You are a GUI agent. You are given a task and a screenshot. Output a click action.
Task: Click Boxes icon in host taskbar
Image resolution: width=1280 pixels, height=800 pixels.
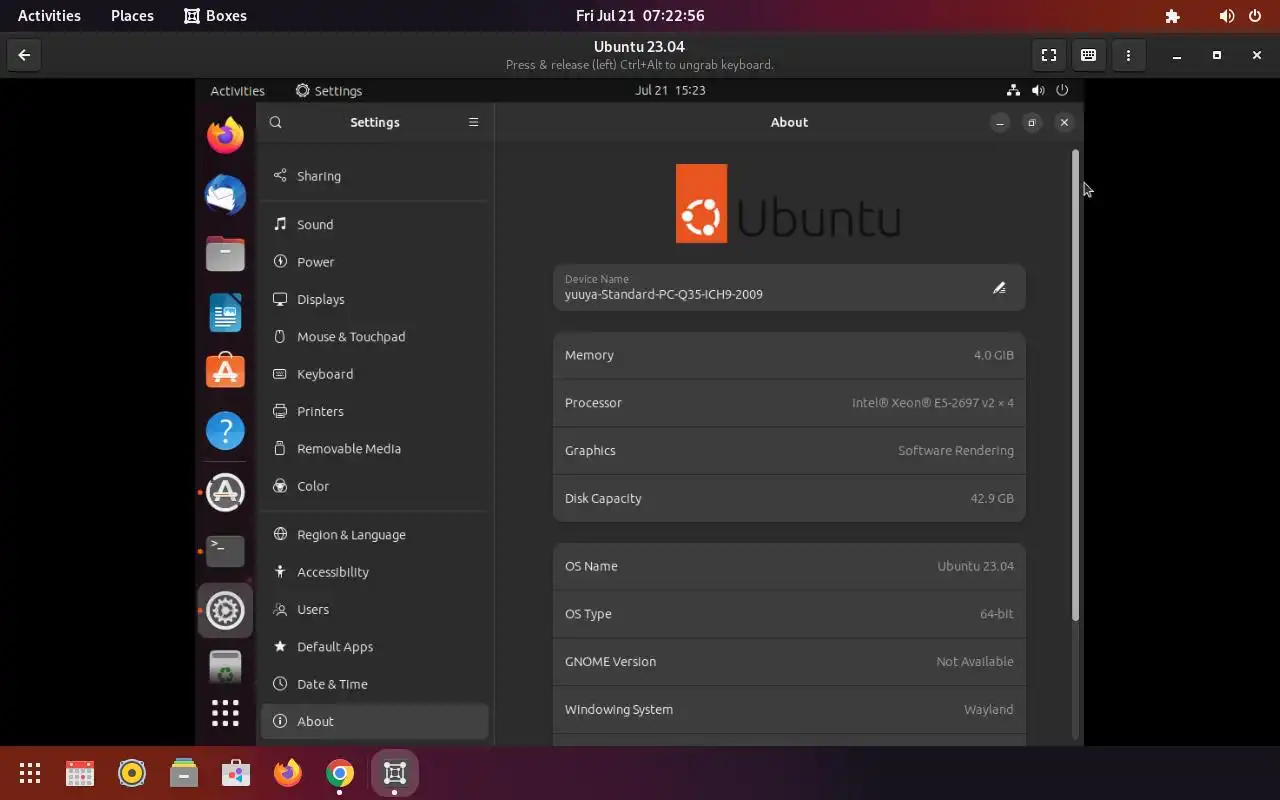[394, 773]
